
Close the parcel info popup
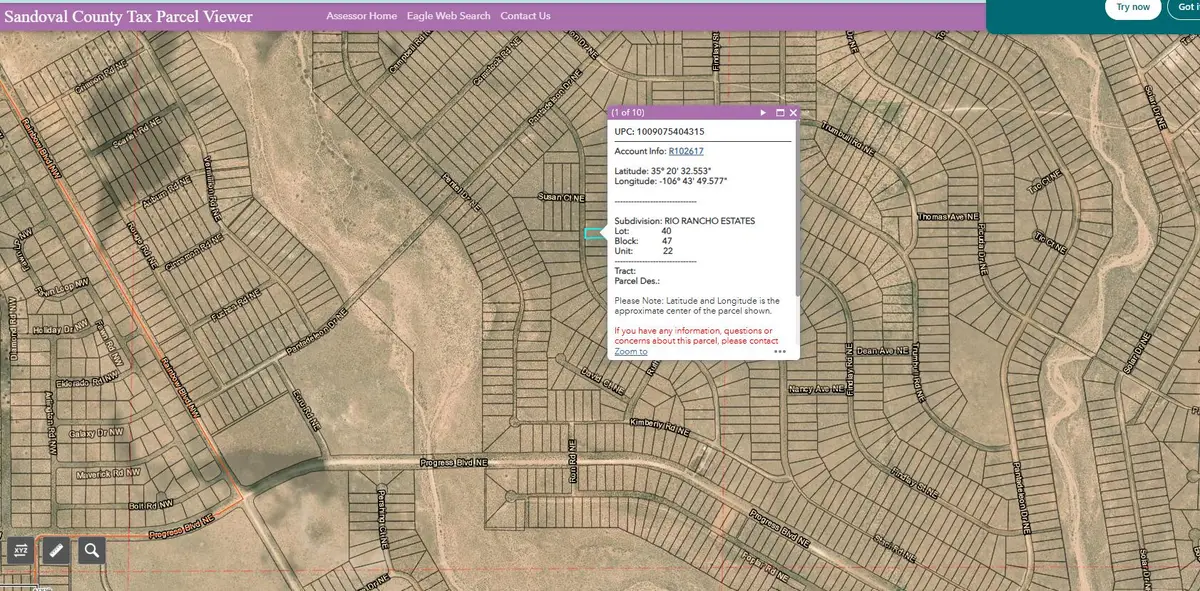793,113
